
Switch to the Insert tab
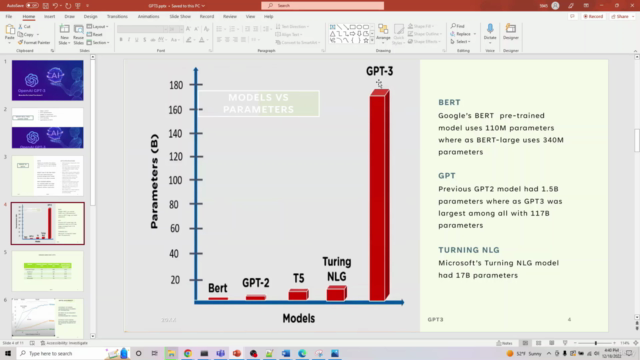pyautogui.click(x=49, y=17)
